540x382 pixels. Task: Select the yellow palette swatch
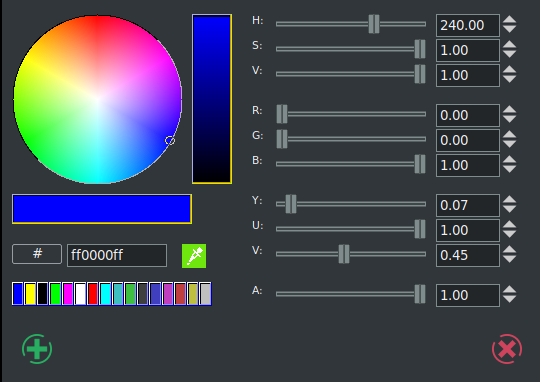click(x=30, y=293)
